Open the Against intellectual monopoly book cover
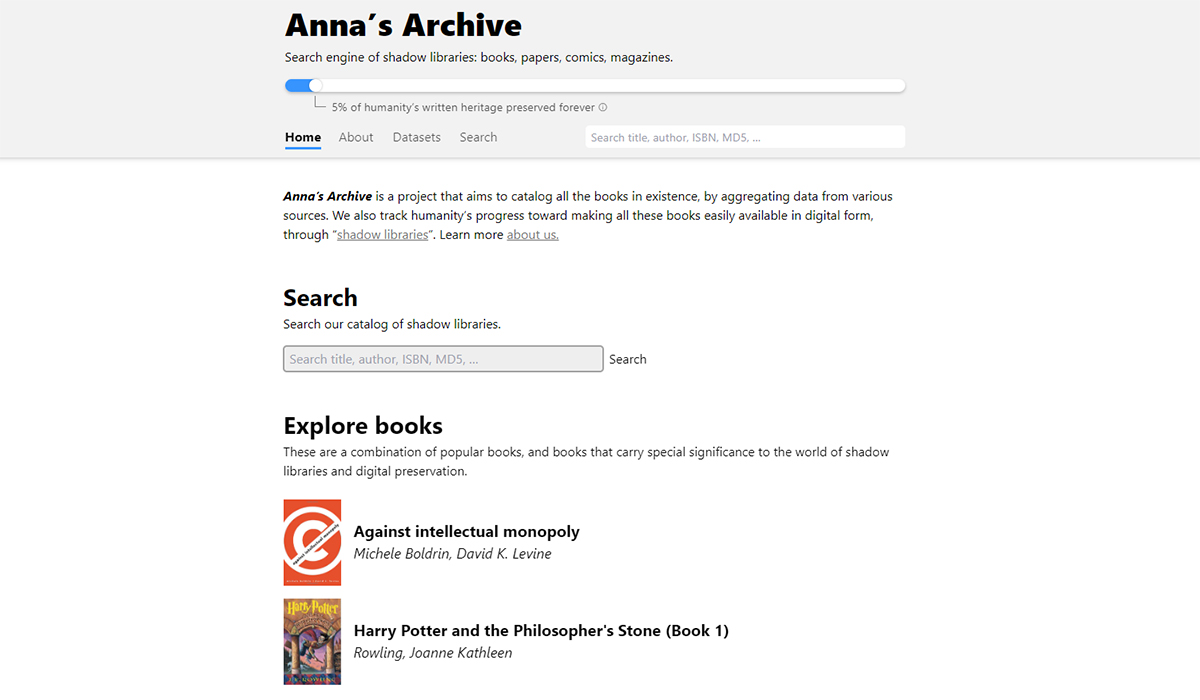The width and height of the screenshot is (1200, 700). coord(312,542)
